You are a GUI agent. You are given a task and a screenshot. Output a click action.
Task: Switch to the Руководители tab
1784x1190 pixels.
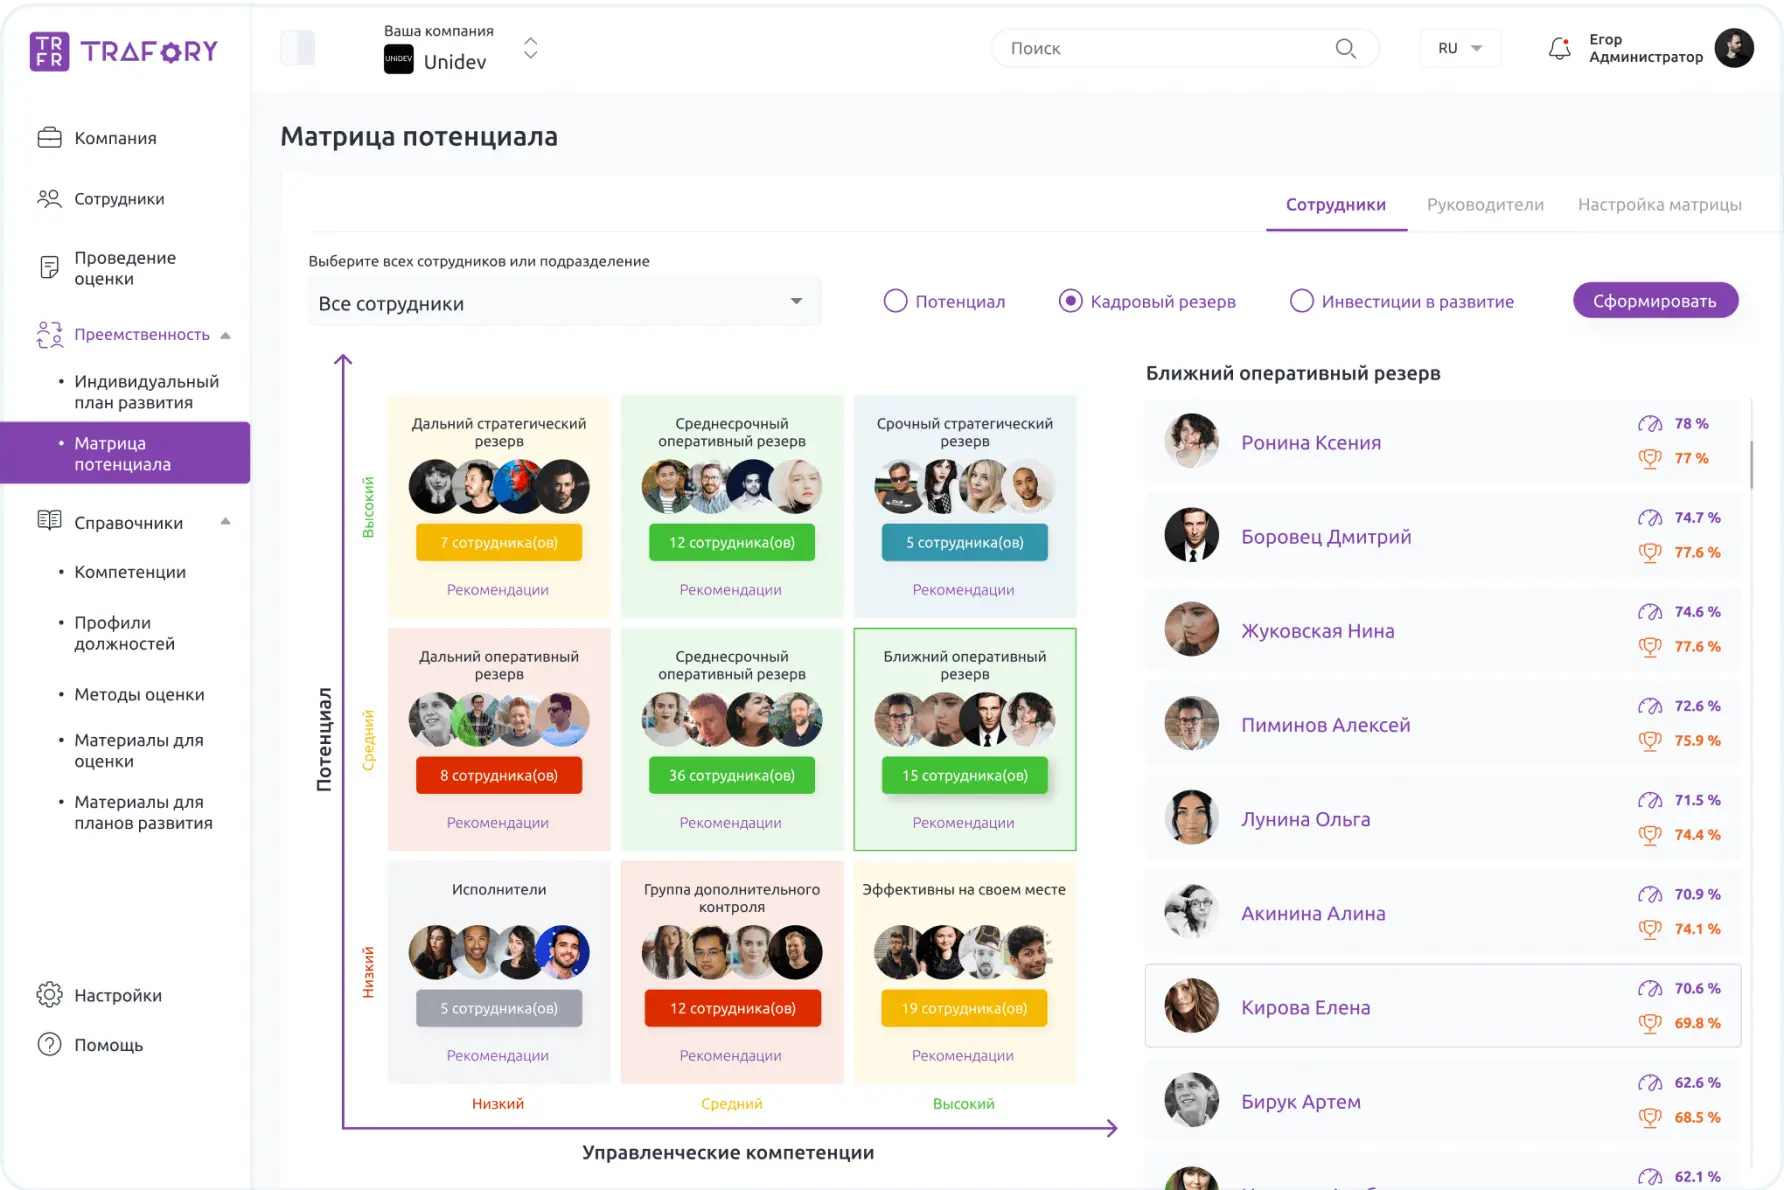pos(1485,205)
